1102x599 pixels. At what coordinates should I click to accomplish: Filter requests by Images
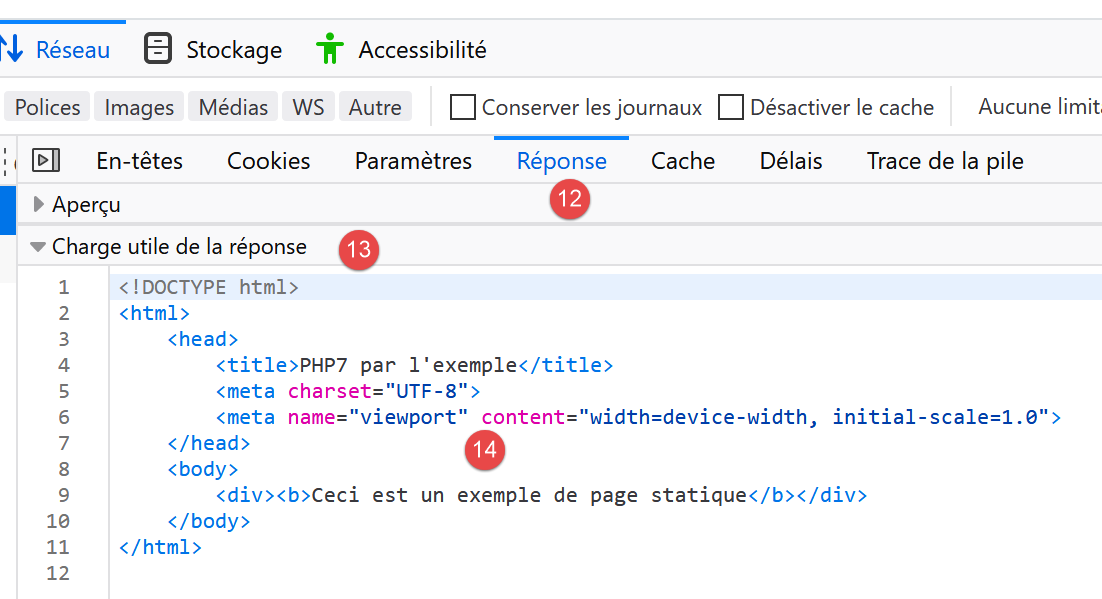[x=139, y=107]
